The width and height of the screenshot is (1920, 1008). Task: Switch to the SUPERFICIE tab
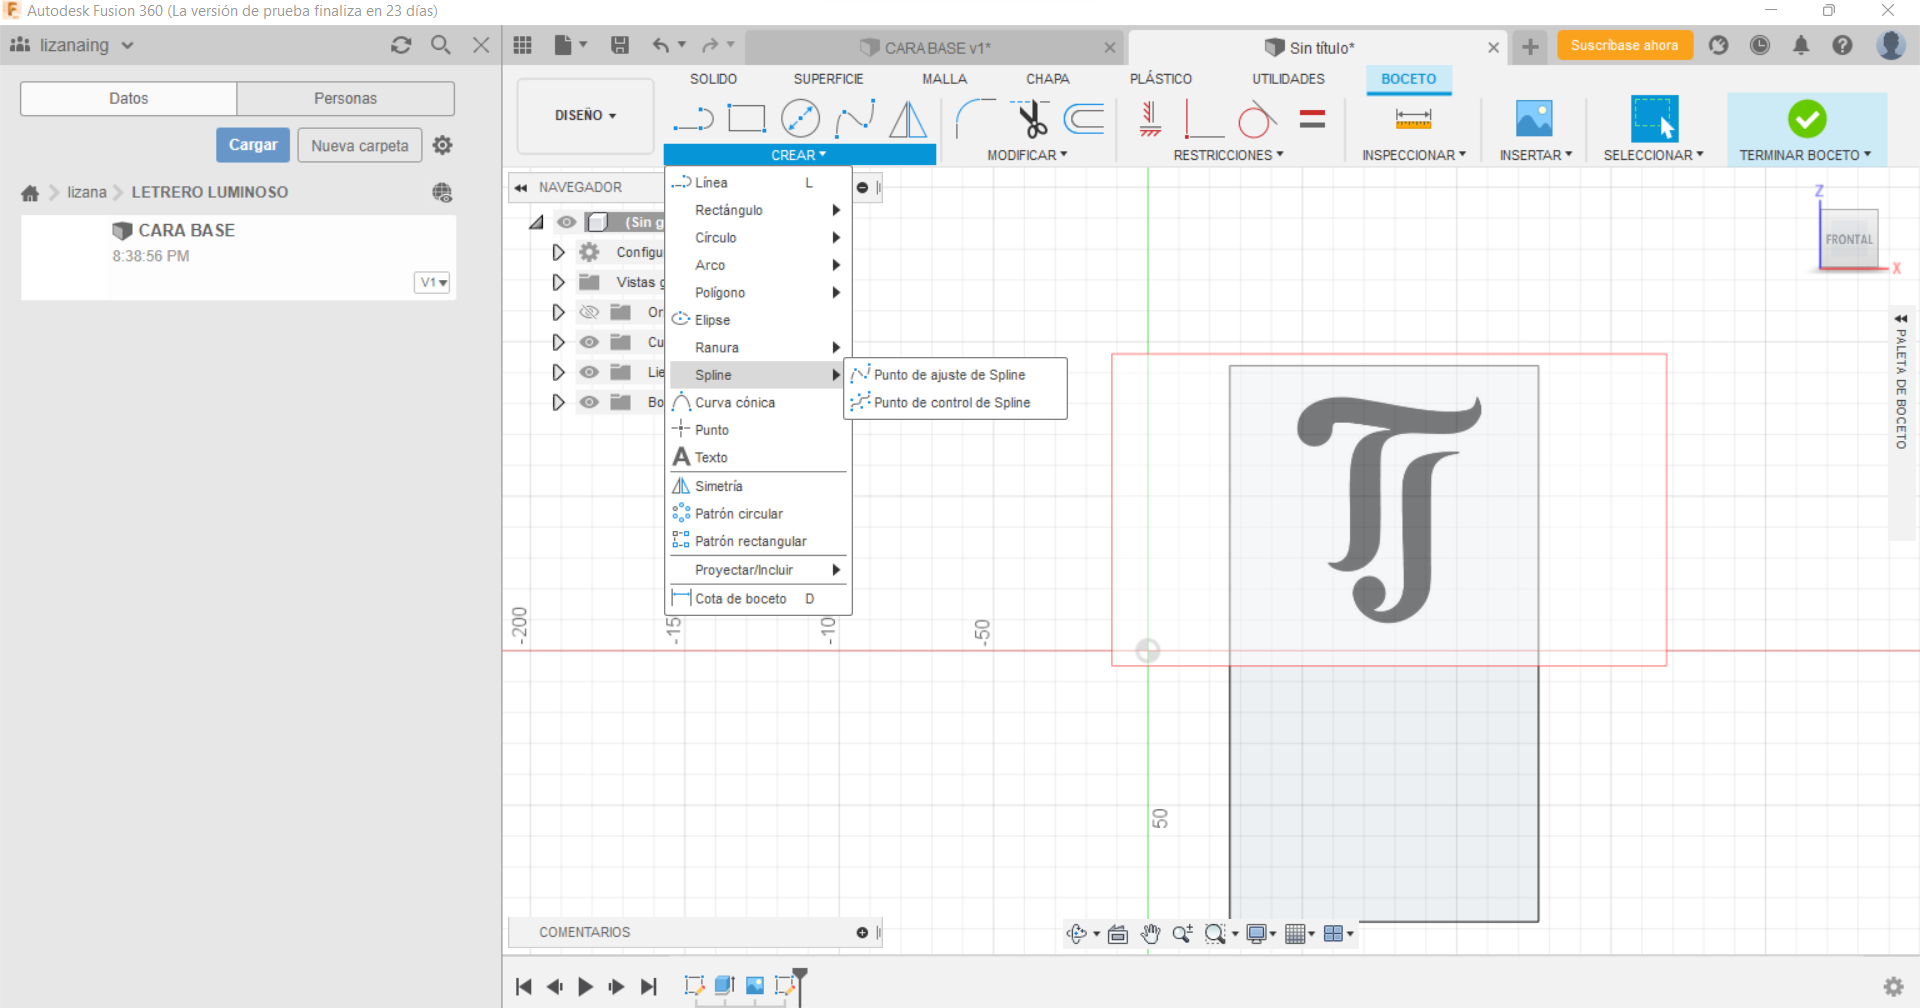828,79
